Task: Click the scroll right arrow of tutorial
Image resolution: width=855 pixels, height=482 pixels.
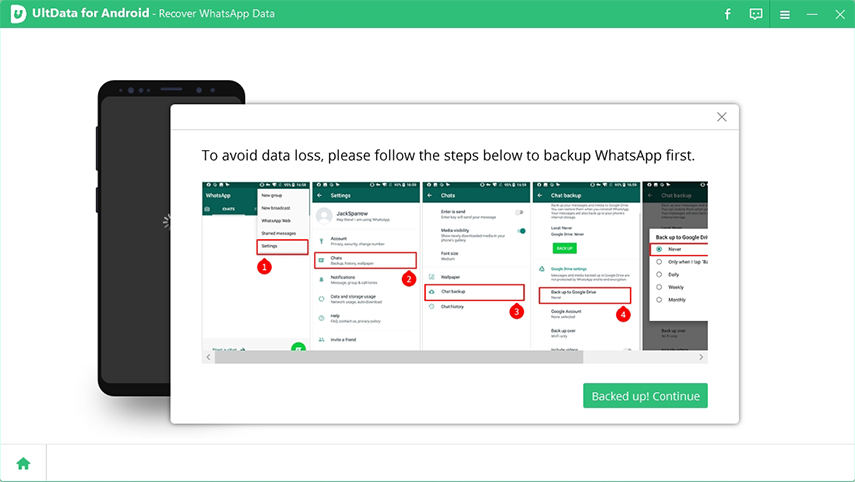Action: [701, 357]
